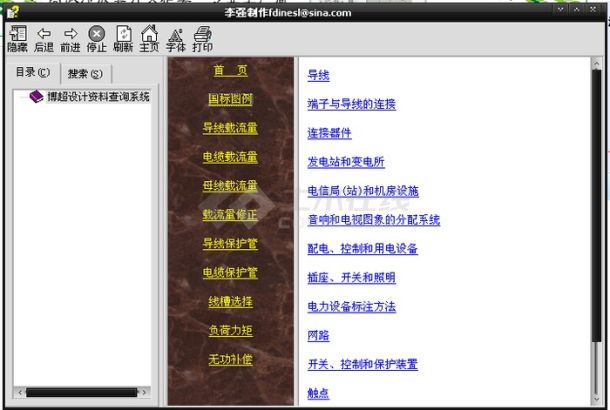Open the 电力设备标注方法 link
Screen dimensions: 610x410
point(351,307)
